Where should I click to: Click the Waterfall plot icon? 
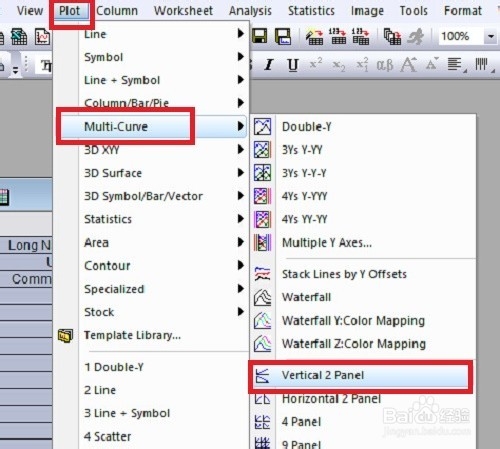pos(262,297)
